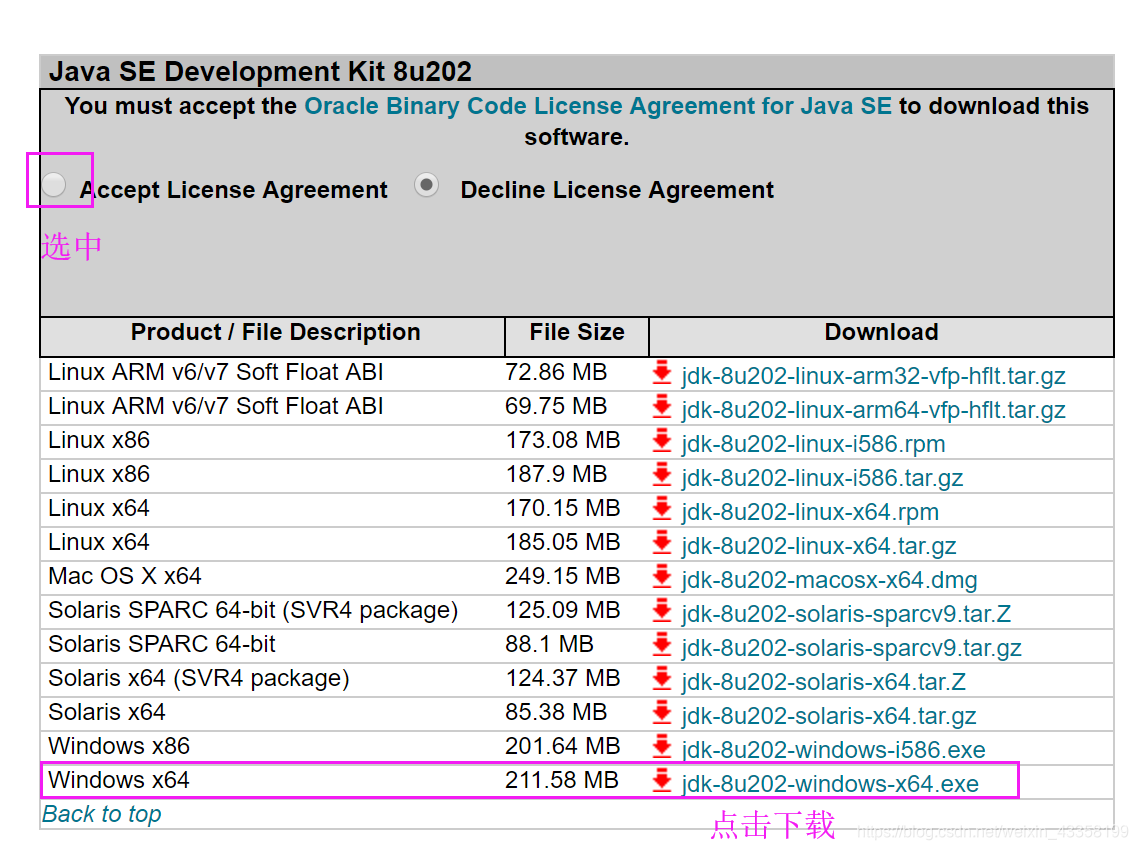Download jdk-8u202-linux-arm64-vfp-hflt.tar.gz
Viewport: 1138px width, 850px height.
pyautogui.click(x=873, y=410)
